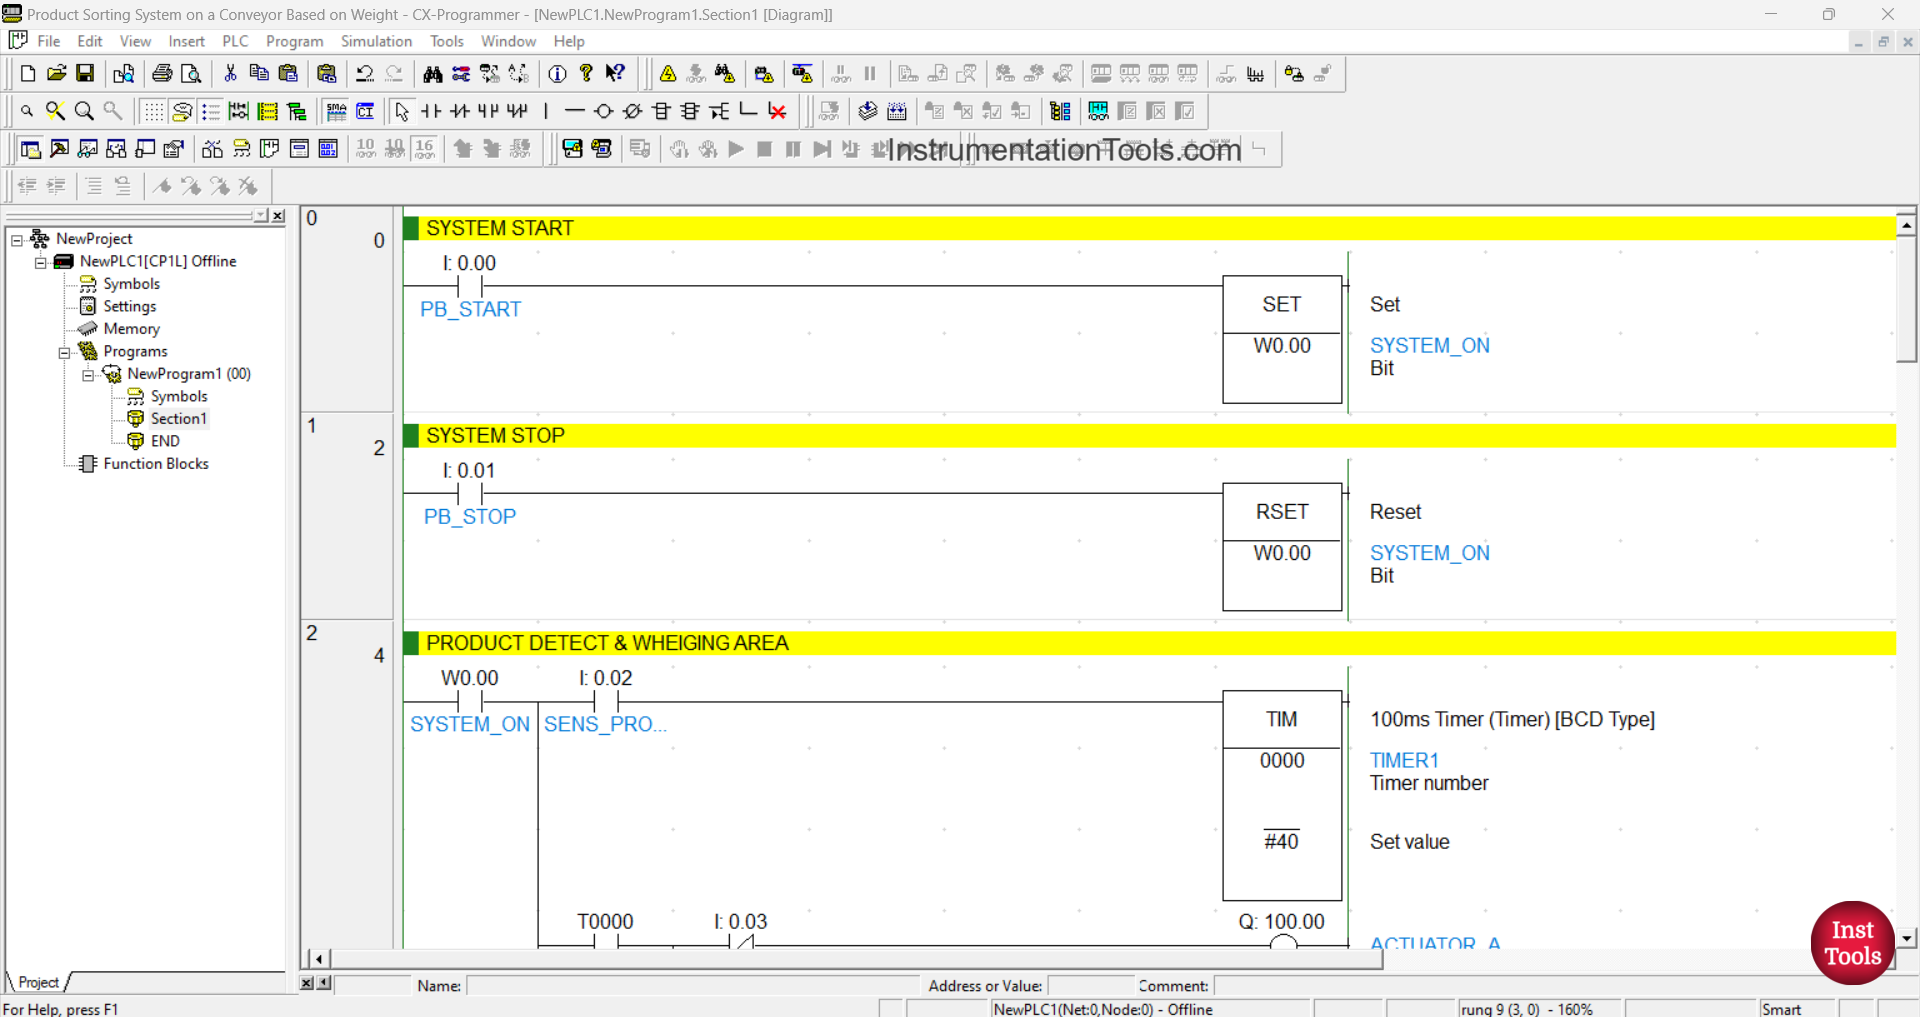Click the Cut scissors icon
Screen dimensions: 1920x1017
coord(230,73)
